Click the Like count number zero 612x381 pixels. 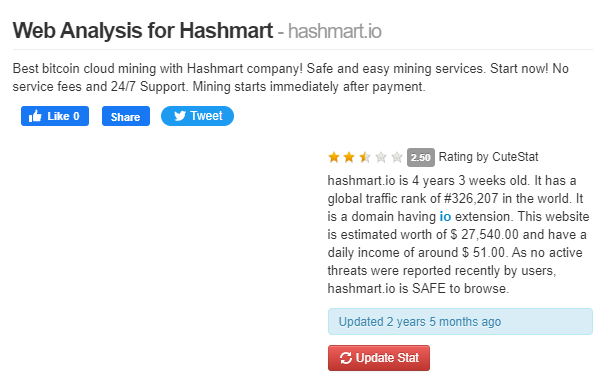[76, 116]
